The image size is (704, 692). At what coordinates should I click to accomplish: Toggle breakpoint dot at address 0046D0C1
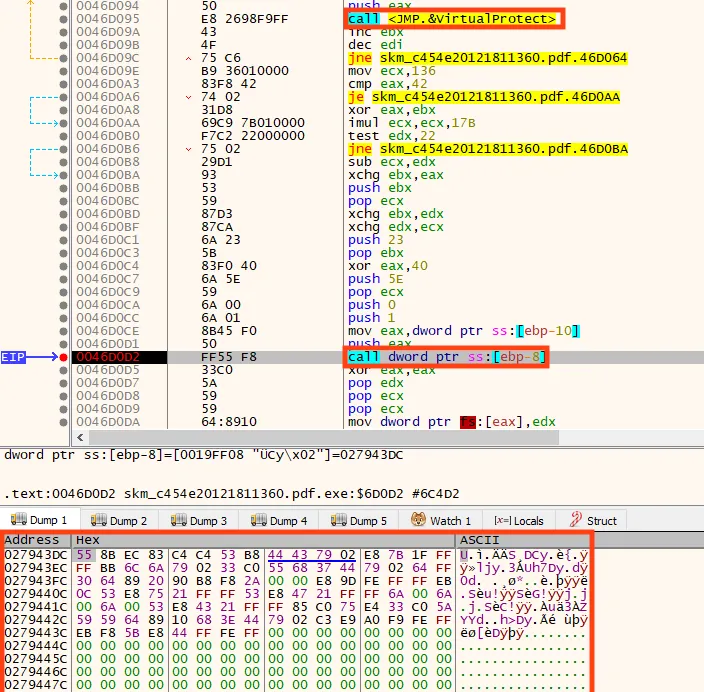63,240
